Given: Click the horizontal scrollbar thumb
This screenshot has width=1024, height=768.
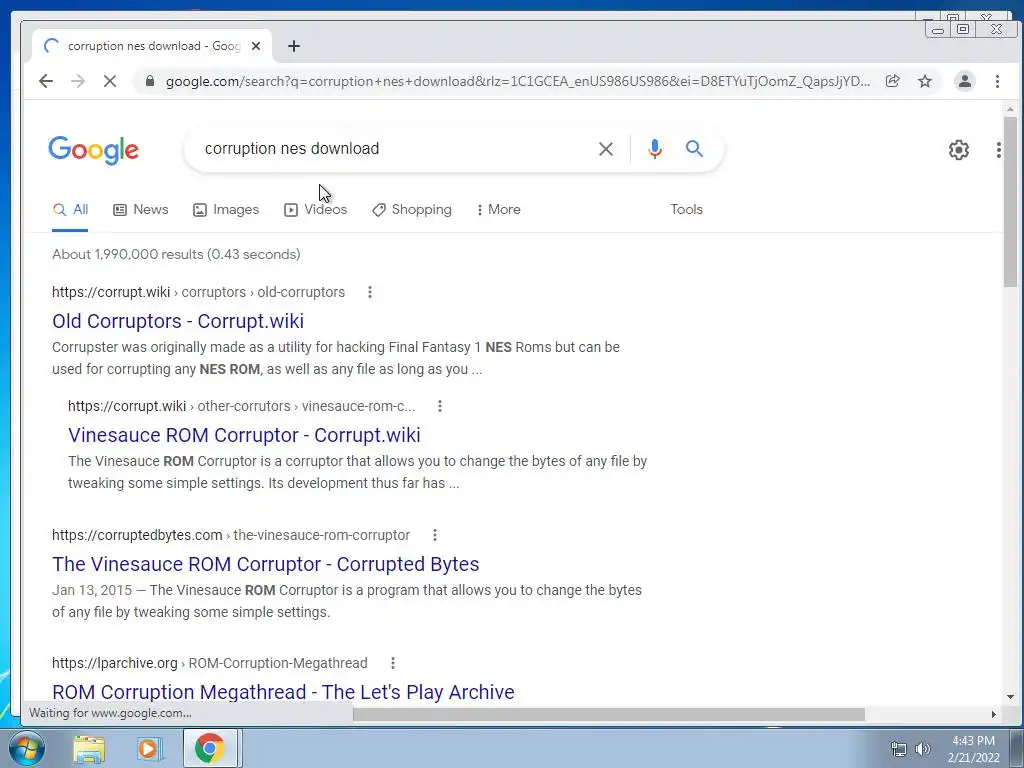Looking at the screenshot, I should [x=609, y=714].
